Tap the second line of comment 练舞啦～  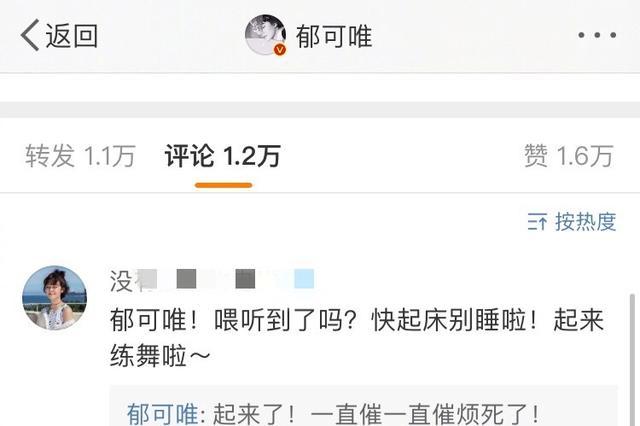tap(160, 355)
